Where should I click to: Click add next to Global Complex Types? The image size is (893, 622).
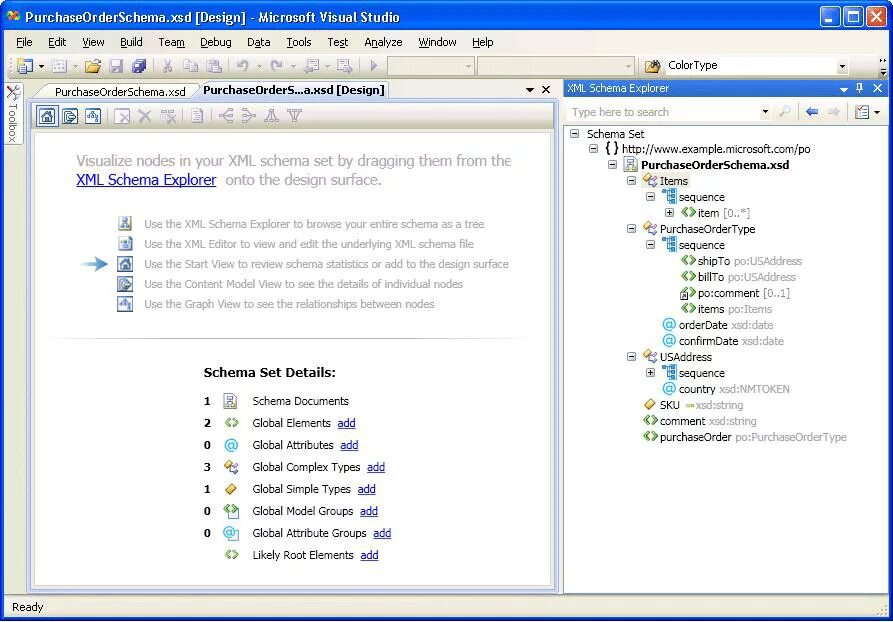coord(376,467)
